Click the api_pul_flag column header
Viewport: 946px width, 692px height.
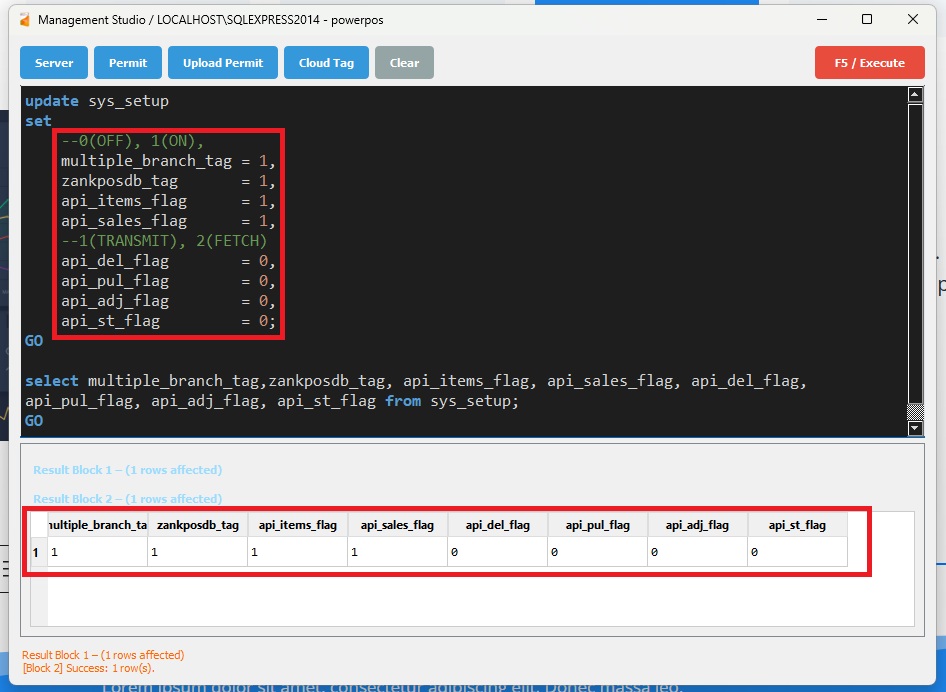pyautogui.click(x=597, y=525)
